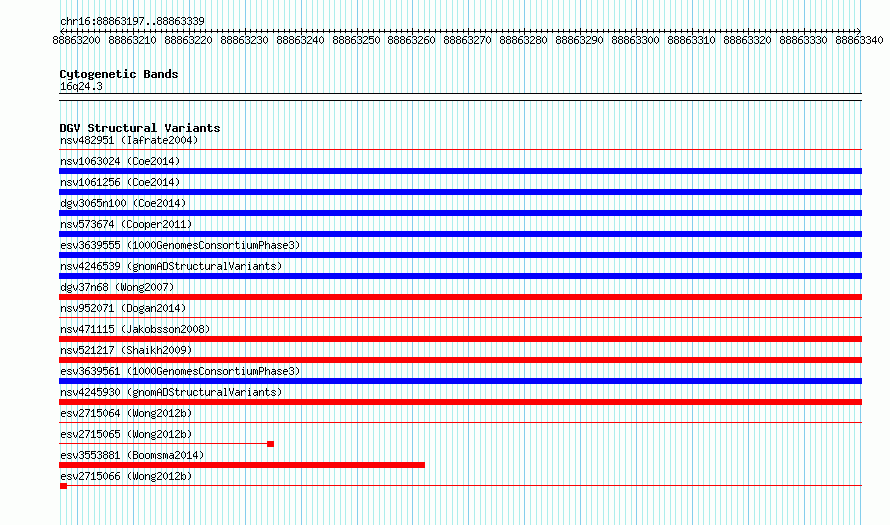Open variant nsv1061256 (Coe2014) label

tap(120, 182)
